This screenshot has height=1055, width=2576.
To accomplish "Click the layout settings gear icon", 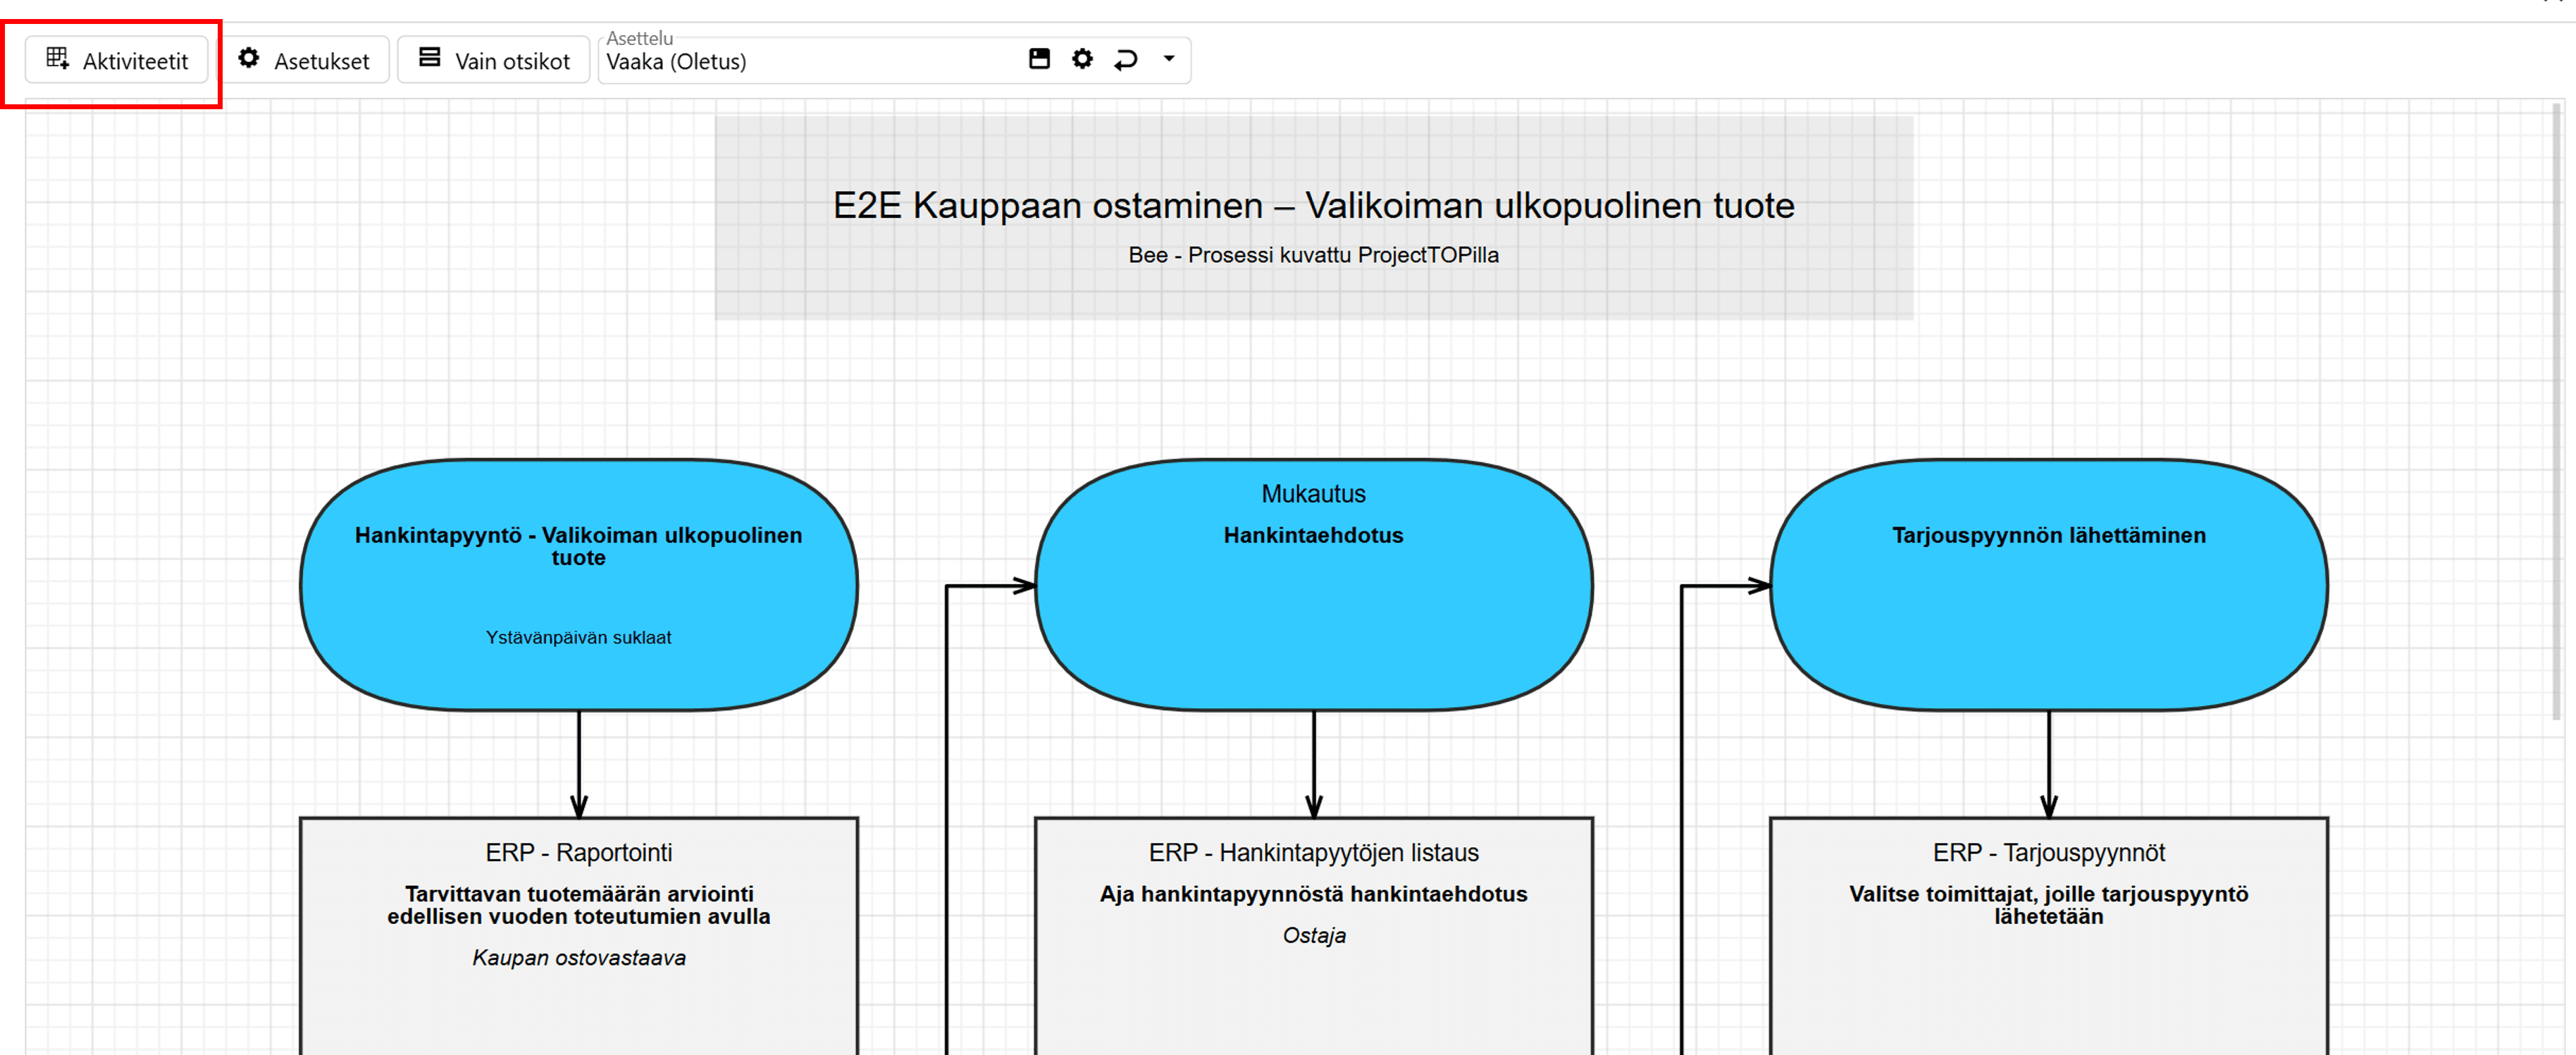I will (x=1082, y=59).
